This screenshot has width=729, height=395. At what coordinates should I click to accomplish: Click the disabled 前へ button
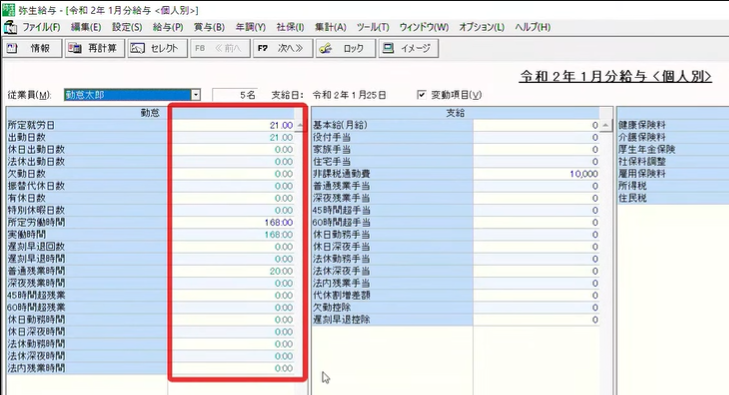click(x=220, y=48)
